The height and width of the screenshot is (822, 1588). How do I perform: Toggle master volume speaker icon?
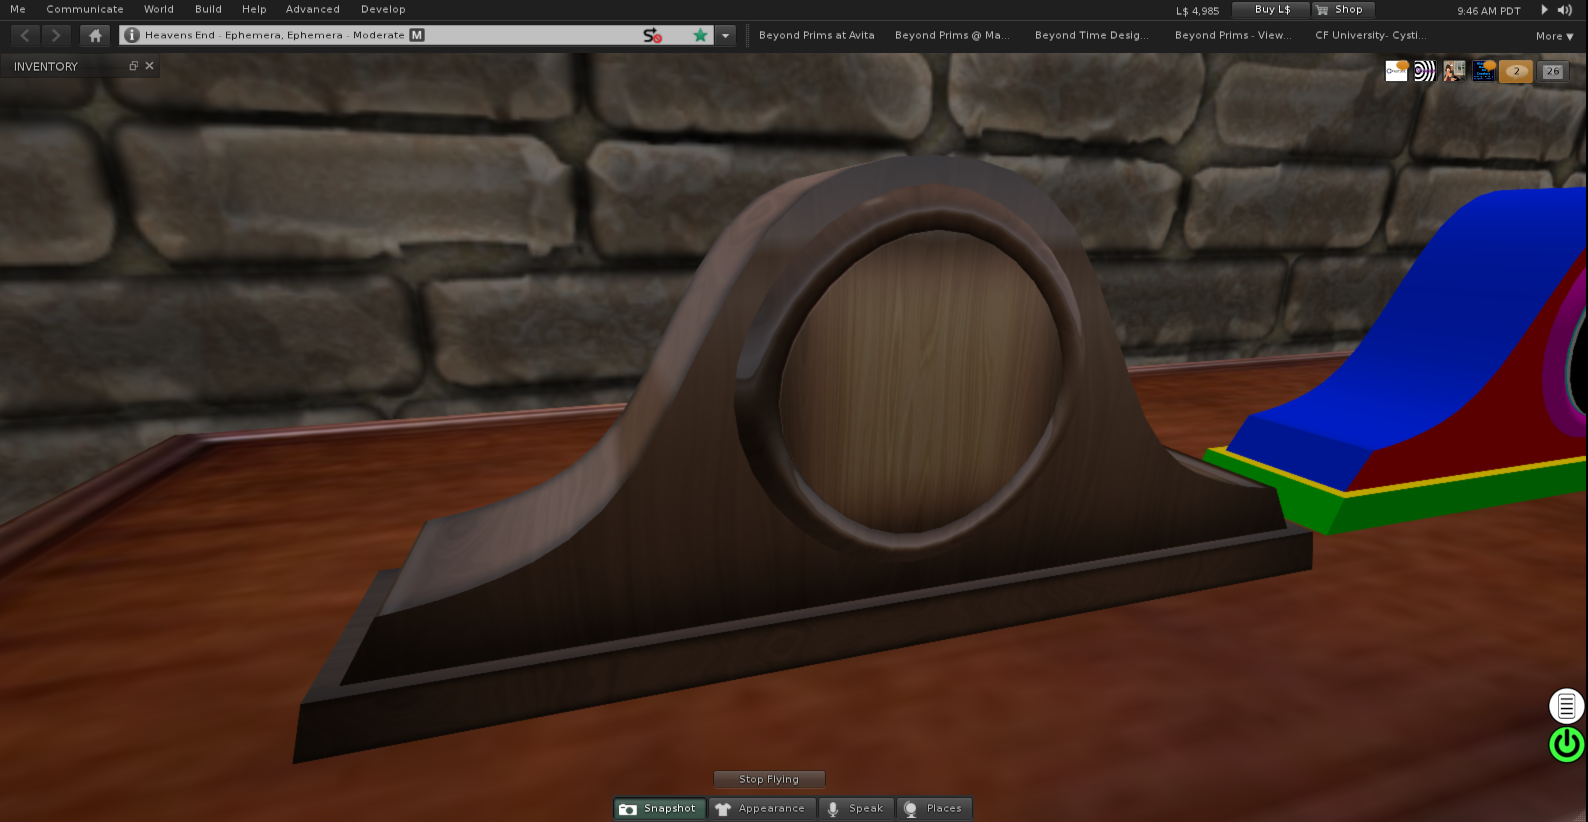[x=1565, y=10]
